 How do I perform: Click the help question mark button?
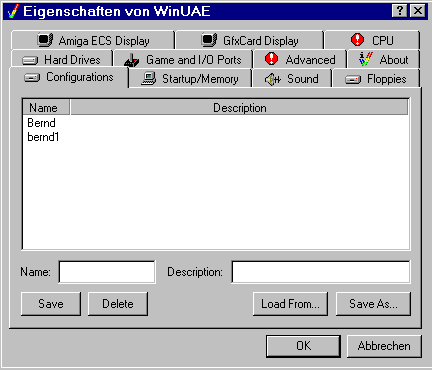tap(400, 11)
